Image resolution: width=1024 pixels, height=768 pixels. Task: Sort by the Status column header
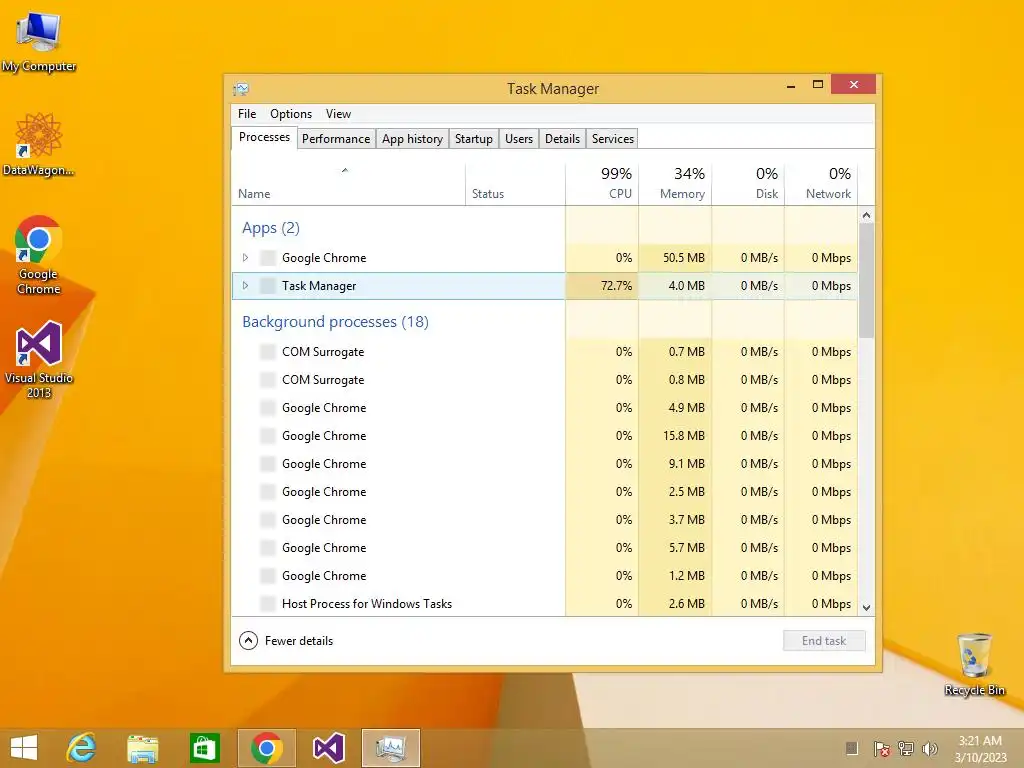[515, 184]
